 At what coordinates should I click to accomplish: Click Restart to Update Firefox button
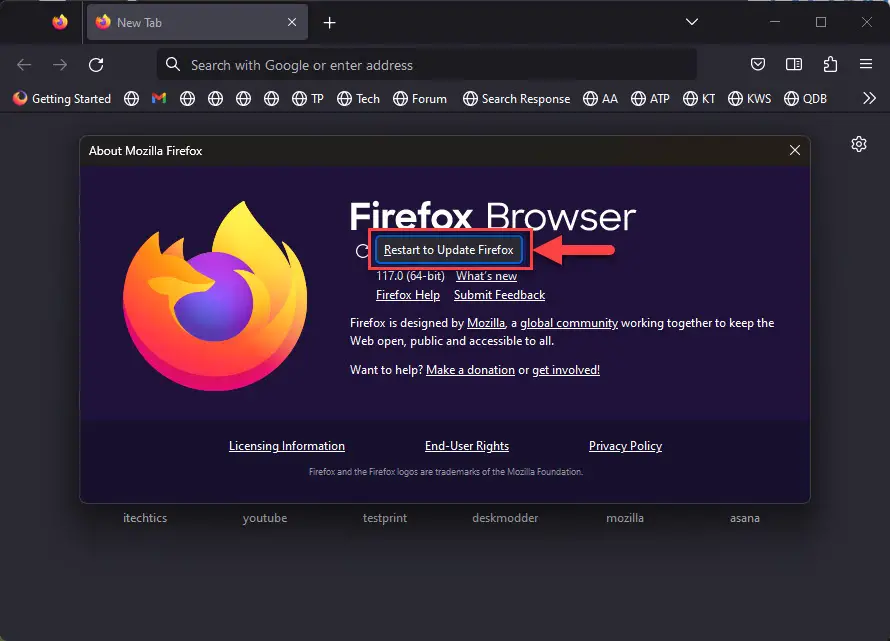click(448, 250)
